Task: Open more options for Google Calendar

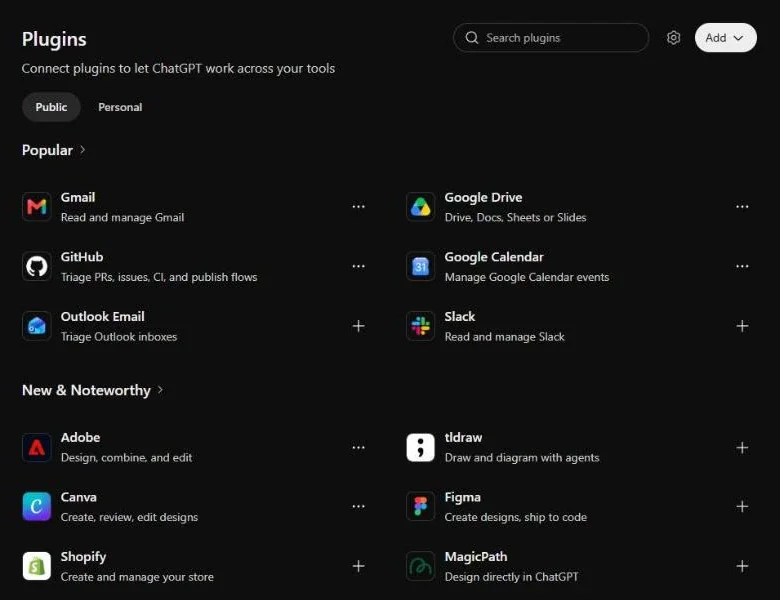Action: tap(742, 266)
